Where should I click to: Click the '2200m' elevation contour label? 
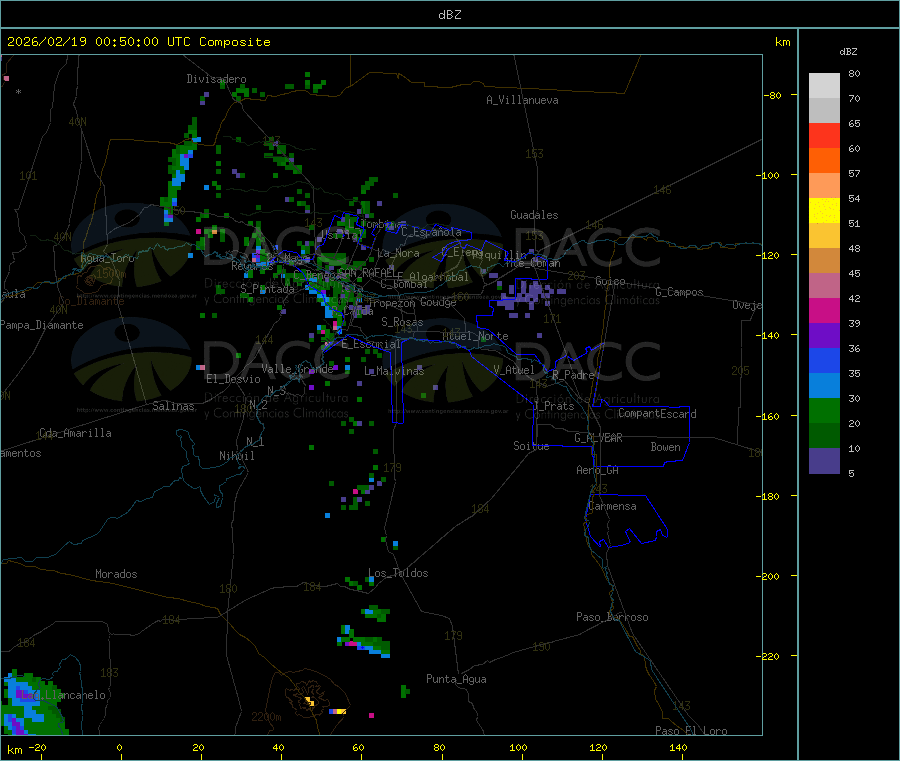pyautogui.click(x=266, y=717)
